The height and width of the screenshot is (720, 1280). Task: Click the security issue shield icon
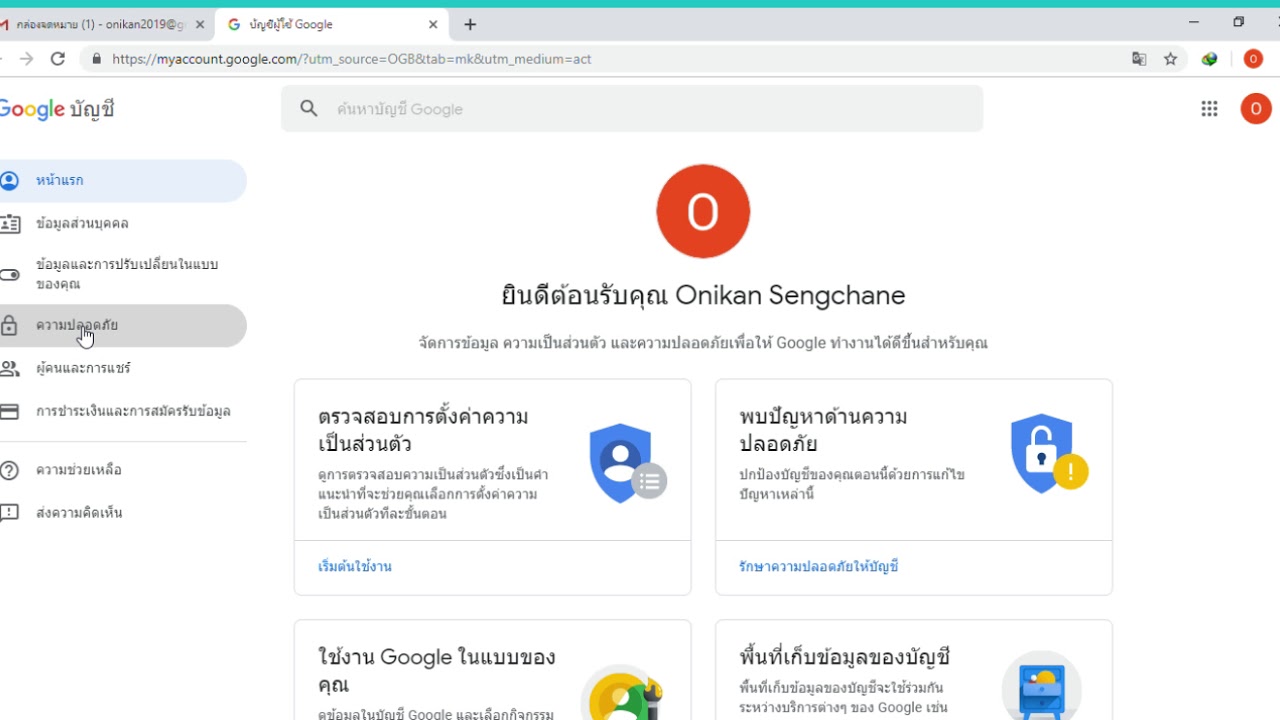coord(1048,453)
